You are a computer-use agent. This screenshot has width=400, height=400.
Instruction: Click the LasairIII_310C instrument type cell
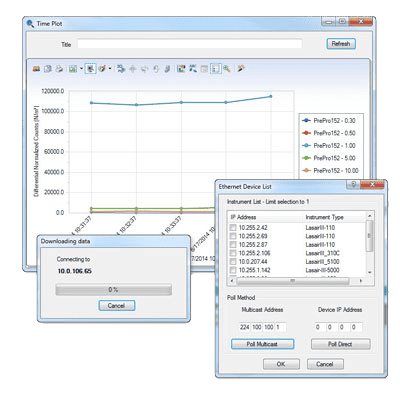(x=322, y=253)
